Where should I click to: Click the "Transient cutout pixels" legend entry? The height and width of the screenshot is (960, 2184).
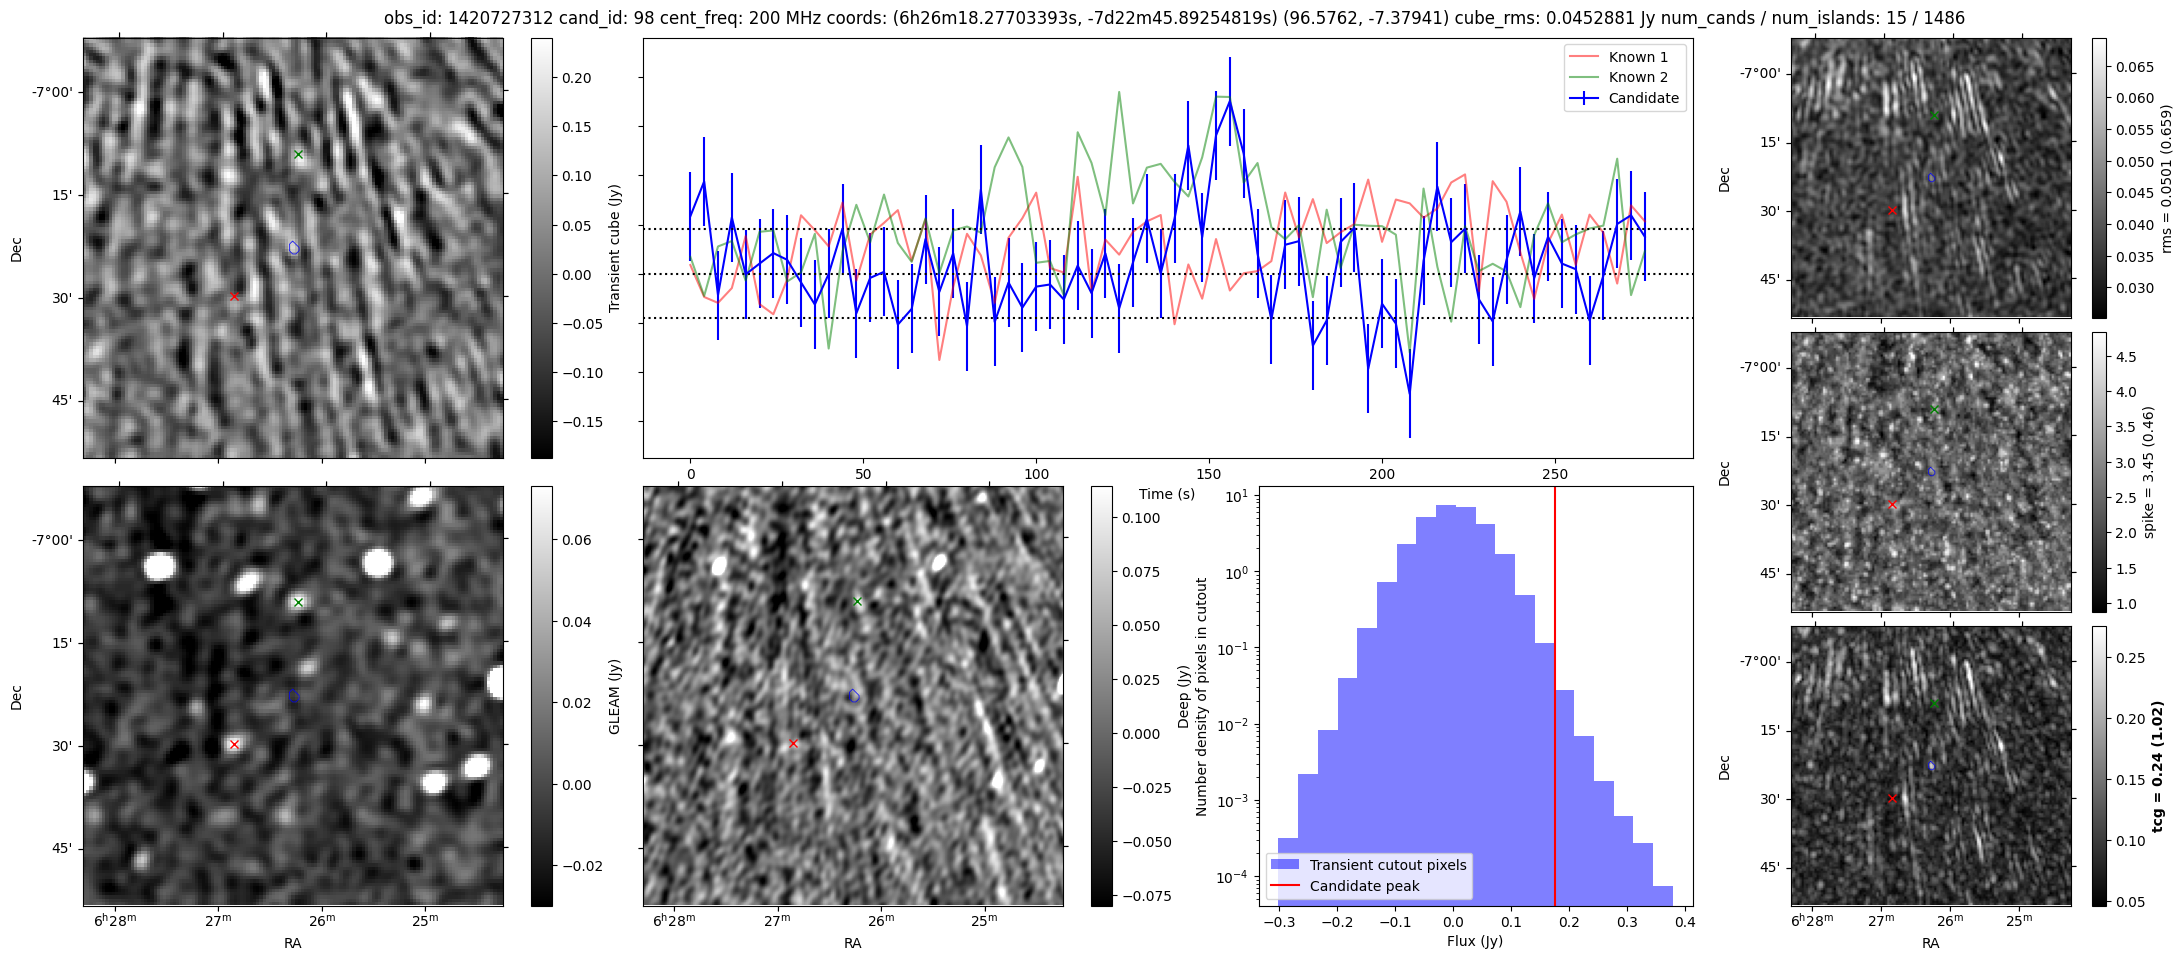[x=1388, y=865]
